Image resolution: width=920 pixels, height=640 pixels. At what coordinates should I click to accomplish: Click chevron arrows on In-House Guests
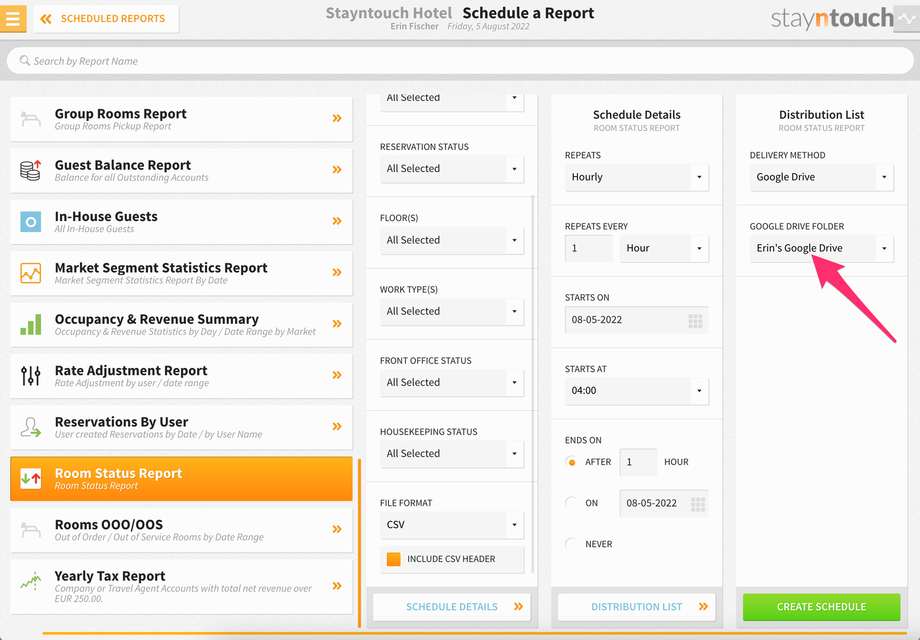tap(337, 221)
